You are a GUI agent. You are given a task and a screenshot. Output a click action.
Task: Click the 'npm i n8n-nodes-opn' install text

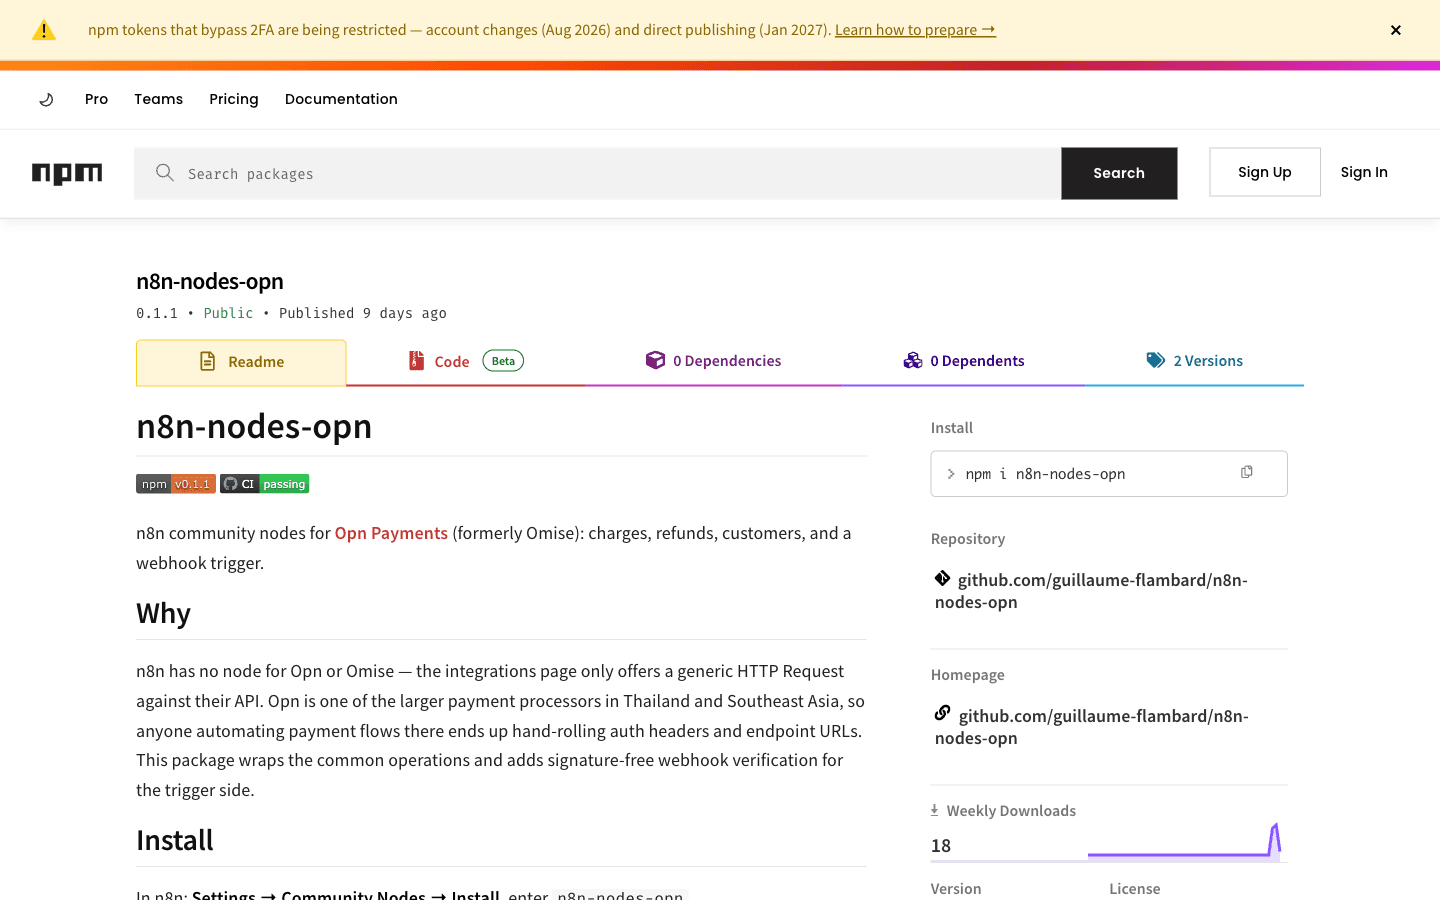click(1045, 474)
